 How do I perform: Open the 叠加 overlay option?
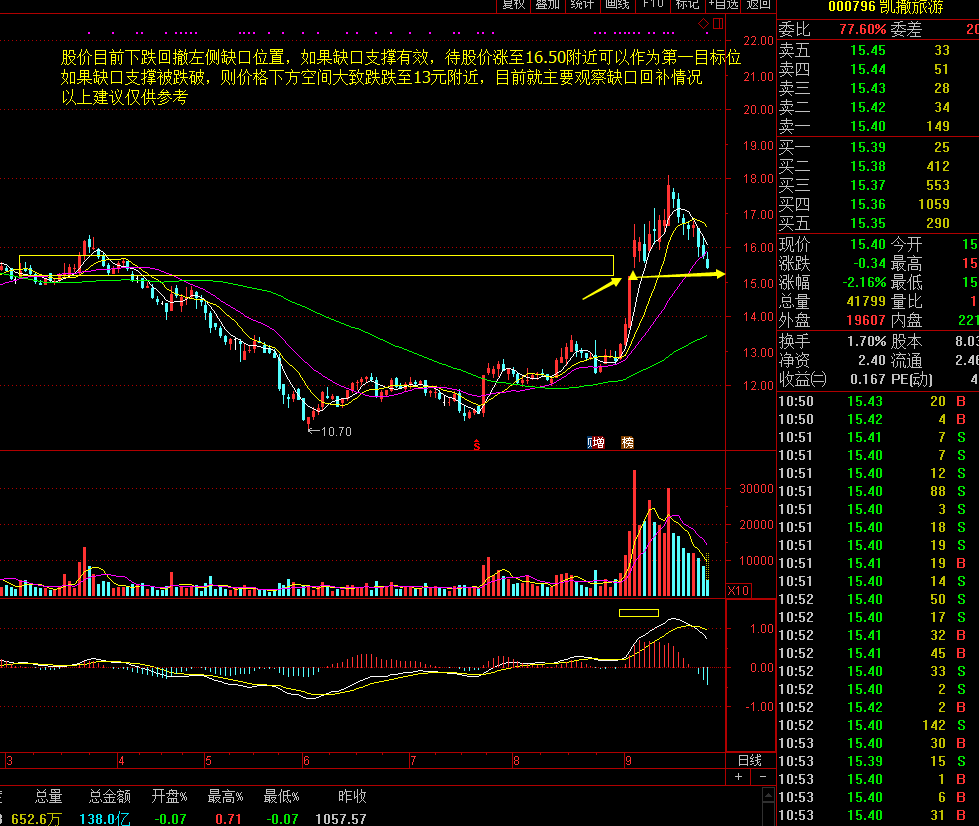tap(548, 5)
